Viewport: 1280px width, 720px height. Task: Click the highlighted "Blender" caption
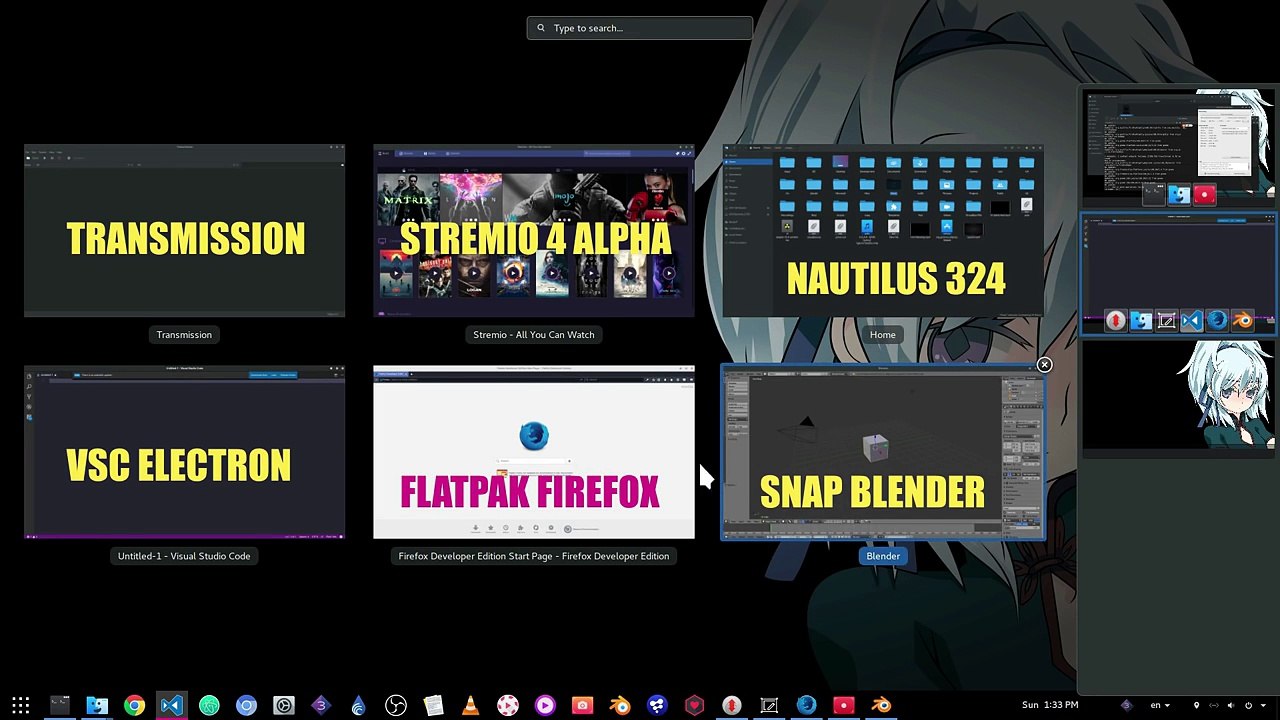coord(883,556)
